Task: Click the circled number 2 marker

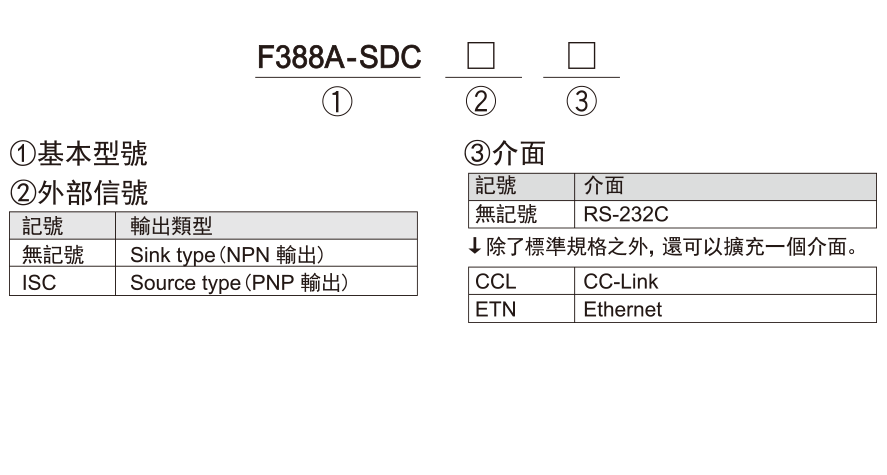Action: point(481,102)
